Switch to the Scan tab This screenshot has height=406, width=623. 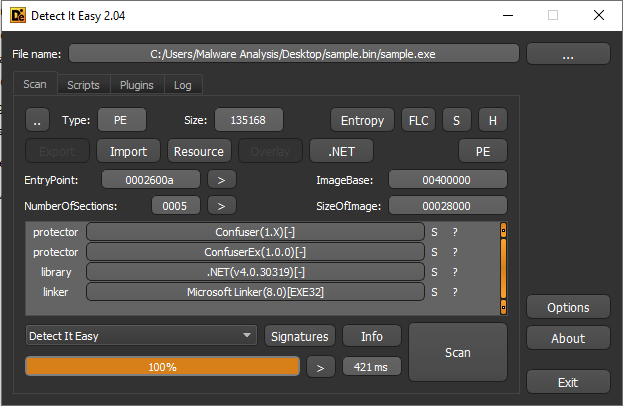tap(35, 84)
